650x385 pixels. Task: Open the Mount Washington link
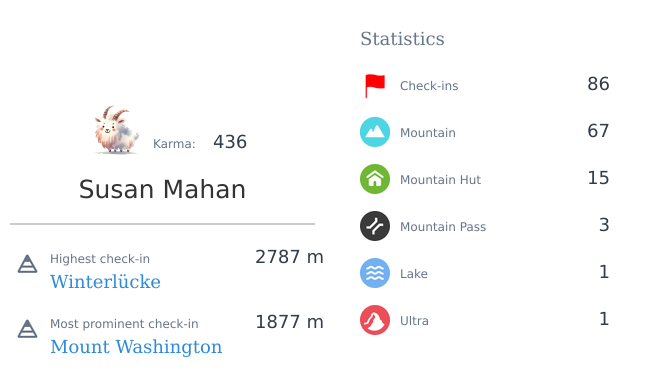tap(136, 347)
